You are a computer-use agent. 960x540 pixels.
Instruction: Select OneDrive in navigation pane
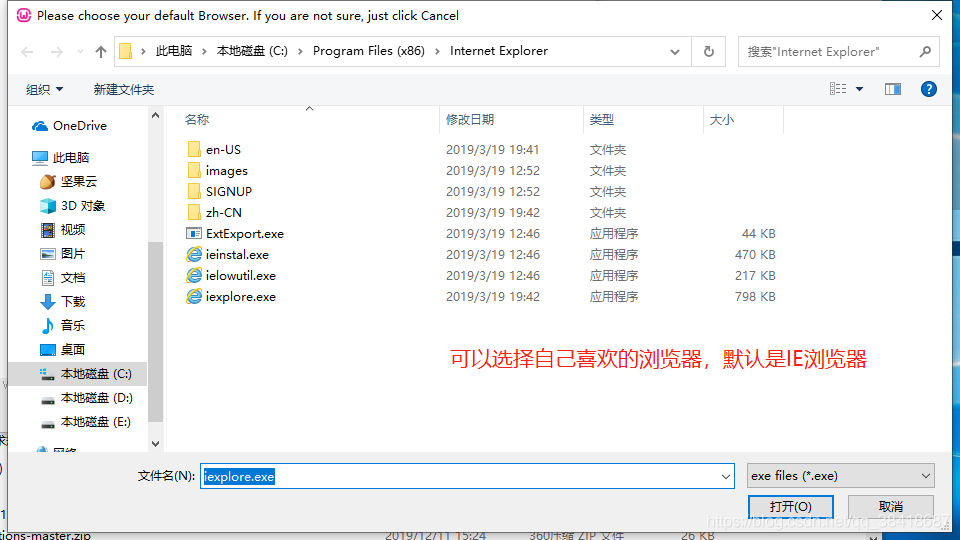(70, 126)
